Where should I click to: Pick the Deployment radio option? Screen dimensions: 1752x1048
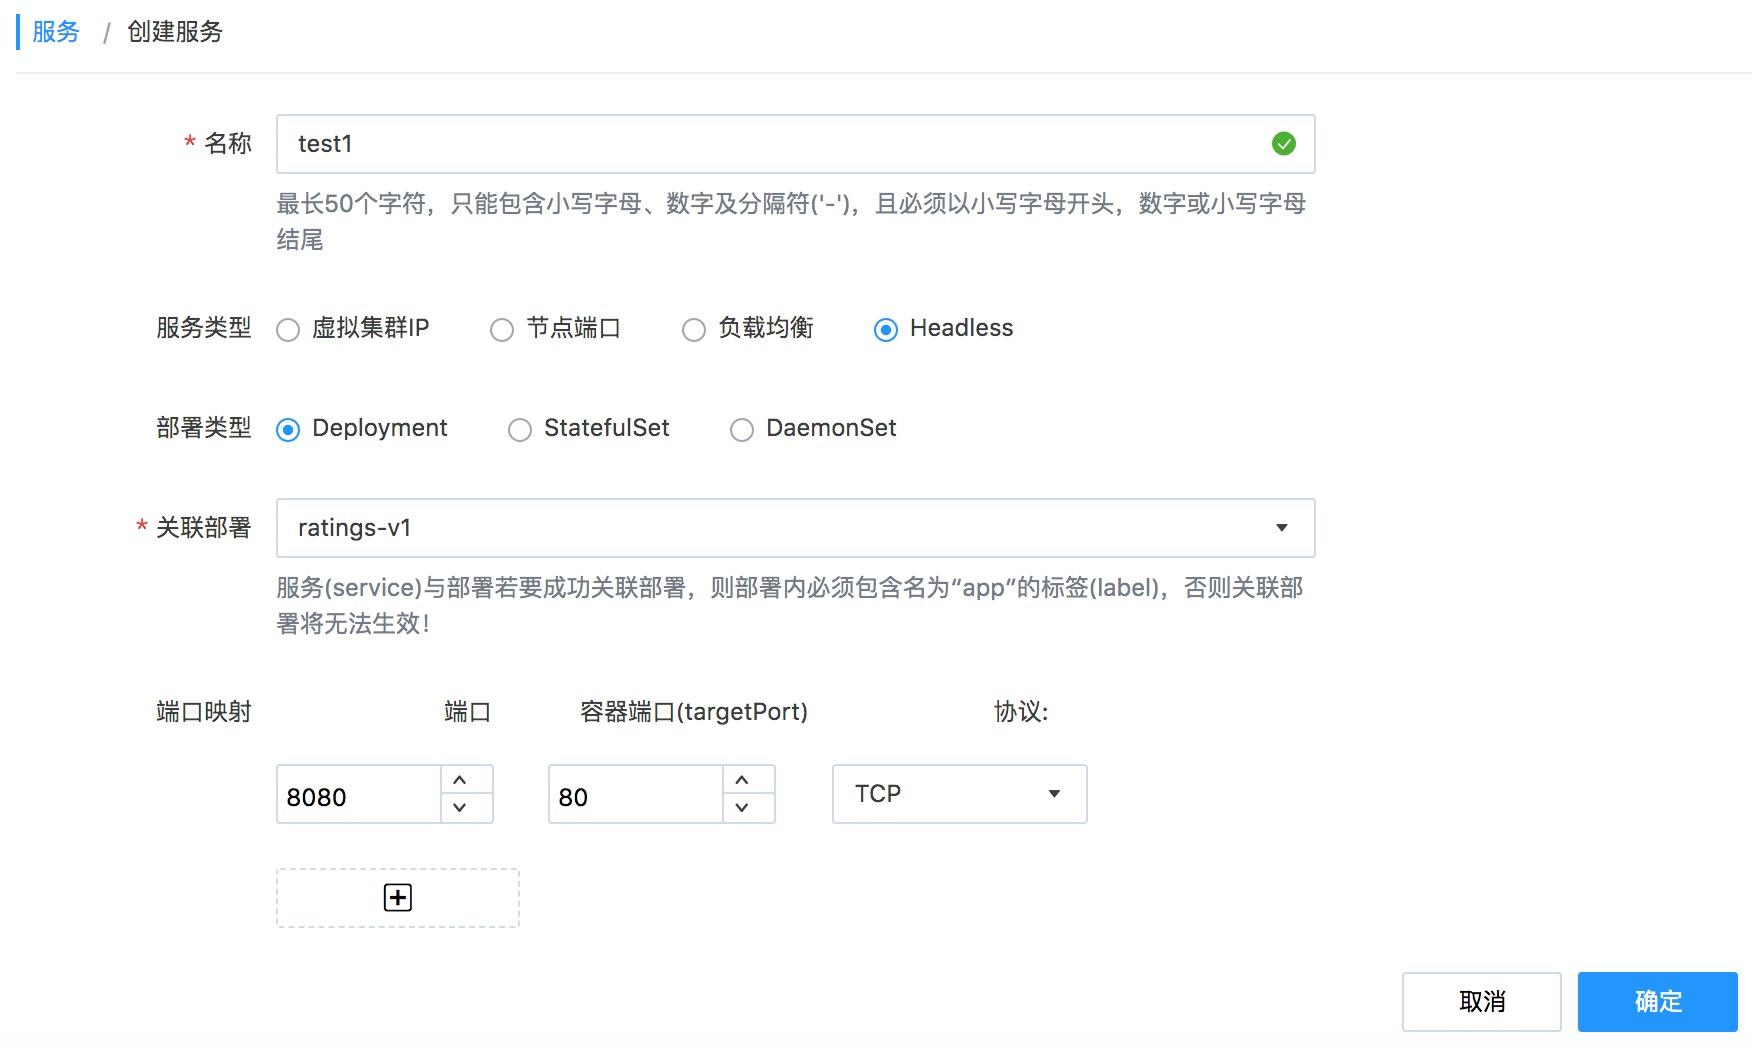[288, 430]
